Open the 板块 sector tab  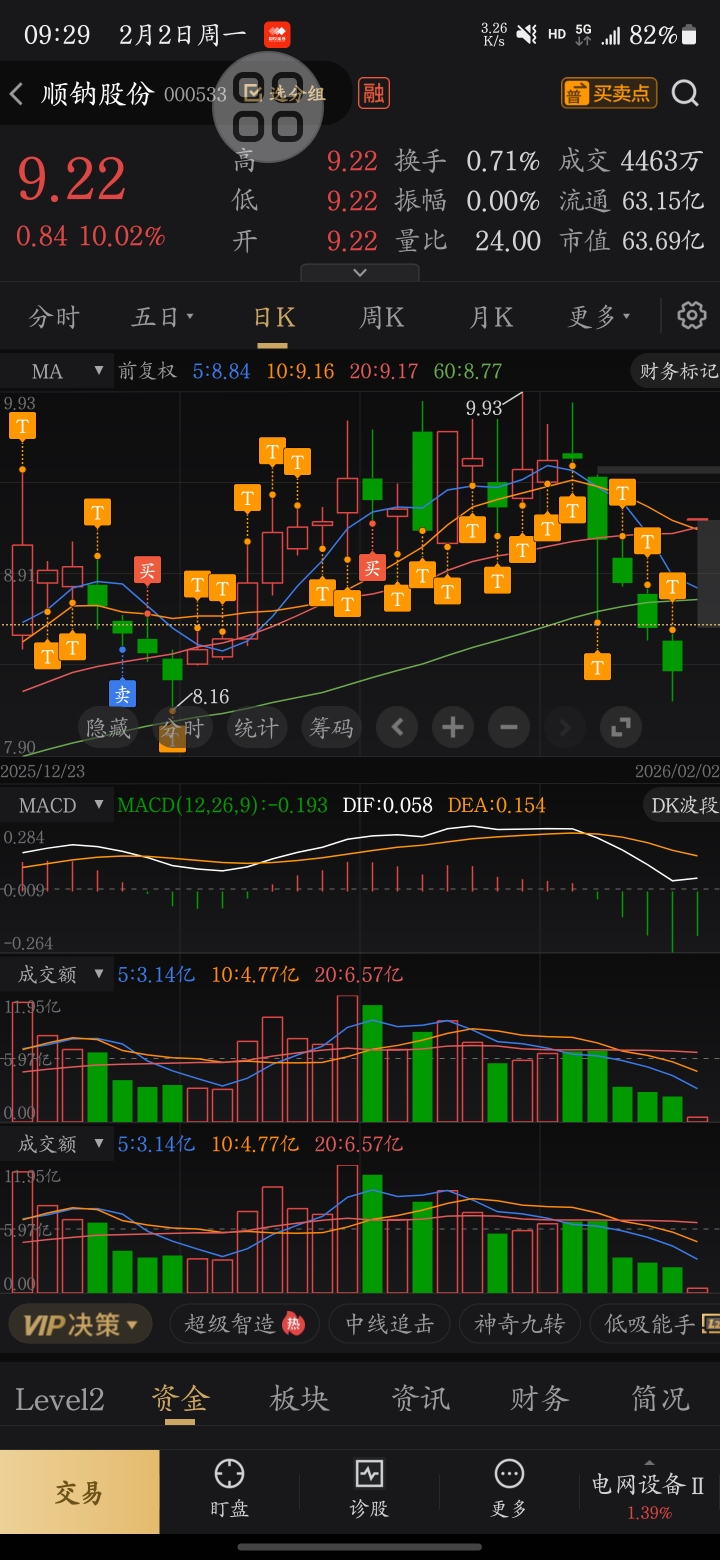(x=300, y=1399)
